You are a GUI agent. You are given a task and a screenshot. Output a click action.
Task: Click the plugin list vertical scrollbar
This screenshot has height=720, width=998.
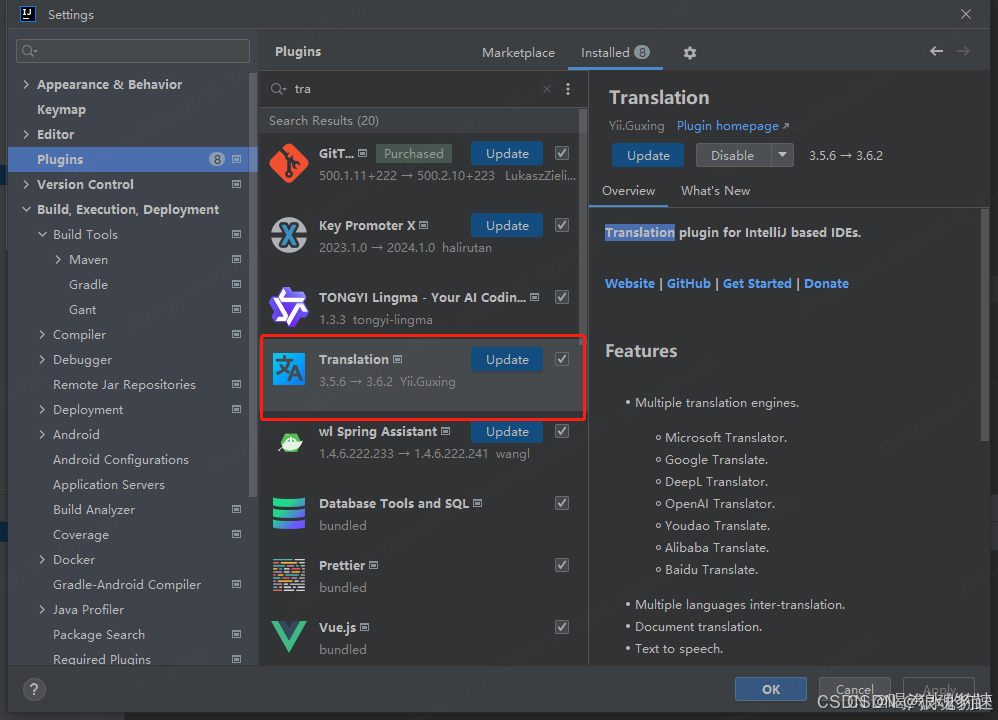pyautogui.click(x=582, y=226)
